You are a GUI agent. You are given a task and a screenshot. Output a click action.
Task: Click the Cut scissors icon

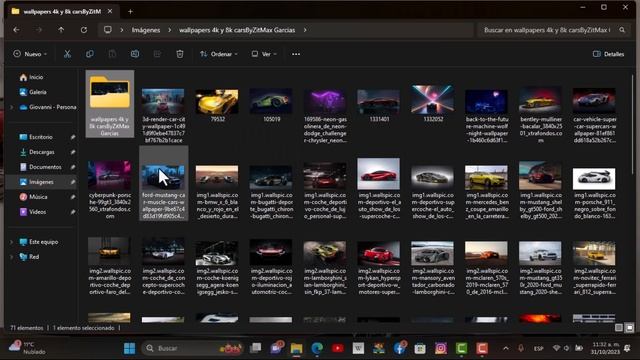pos(67,54)
